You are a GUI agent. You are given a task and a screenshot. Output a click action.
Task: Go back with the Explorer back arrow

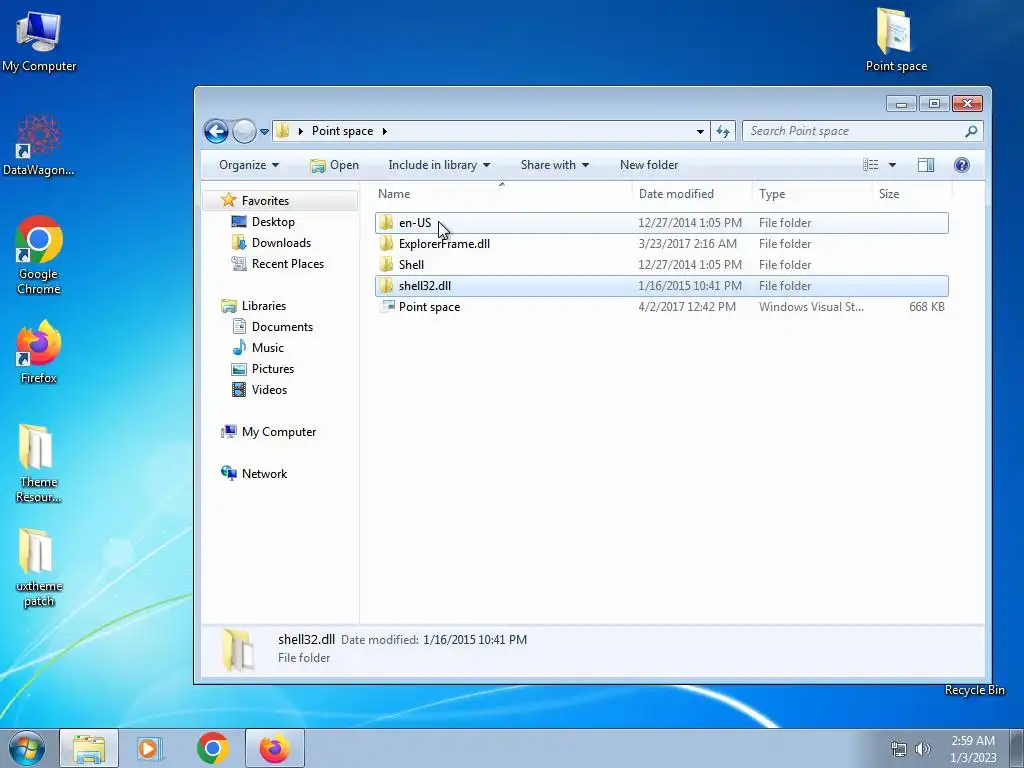(216, 131)
